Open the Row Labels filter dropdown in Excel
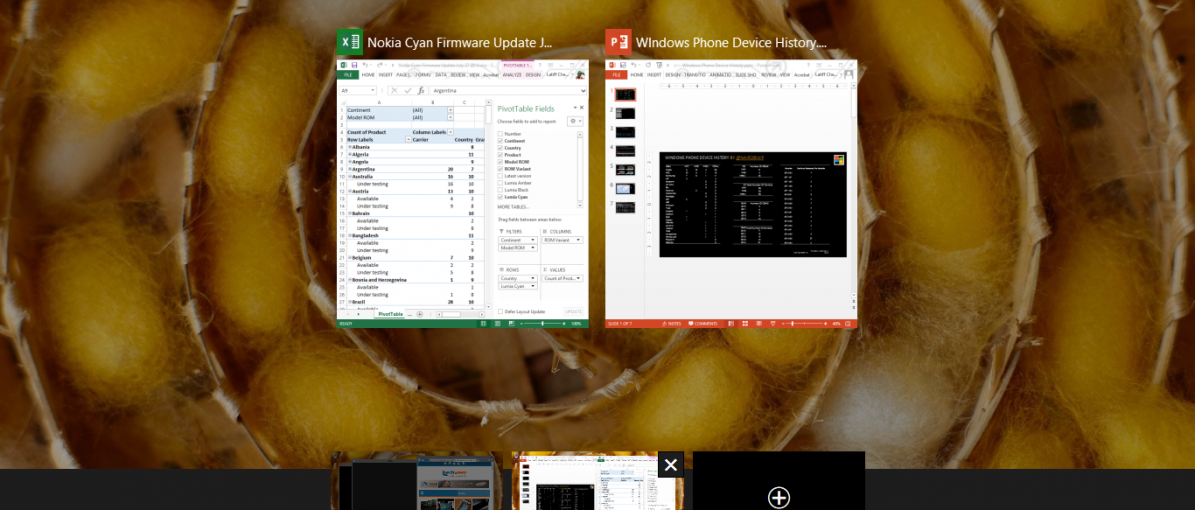This screenshot has width=1195, height=510. (408, 140)
